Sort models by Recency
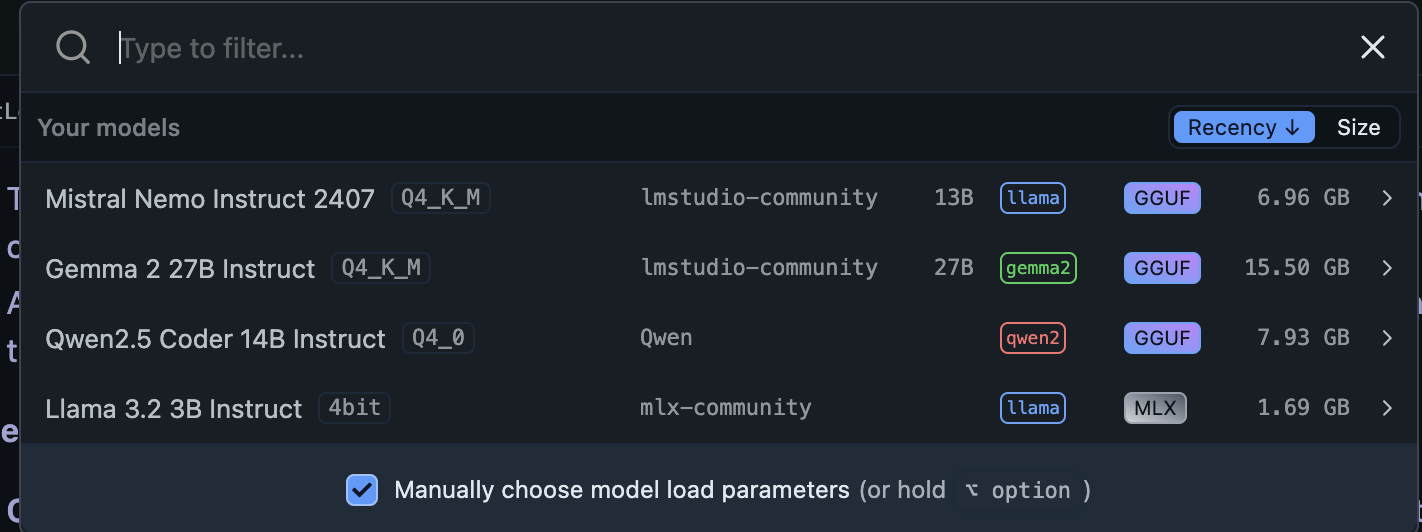 1243,127
